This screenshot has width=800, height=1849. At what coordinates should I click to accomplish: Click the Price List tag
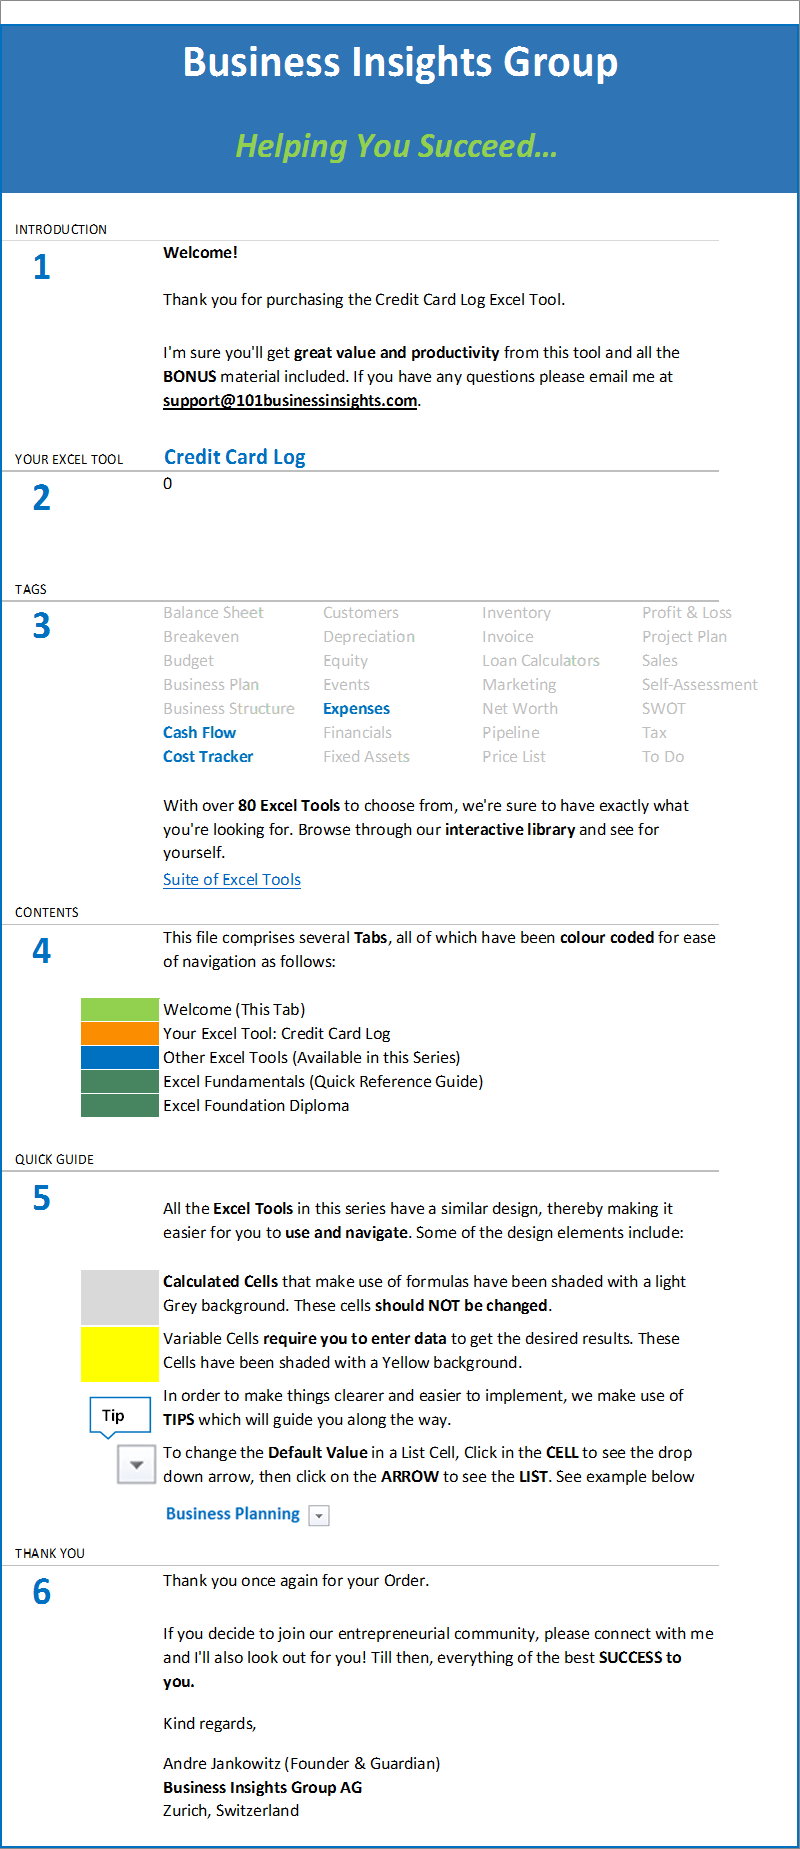tap(514, 756)
